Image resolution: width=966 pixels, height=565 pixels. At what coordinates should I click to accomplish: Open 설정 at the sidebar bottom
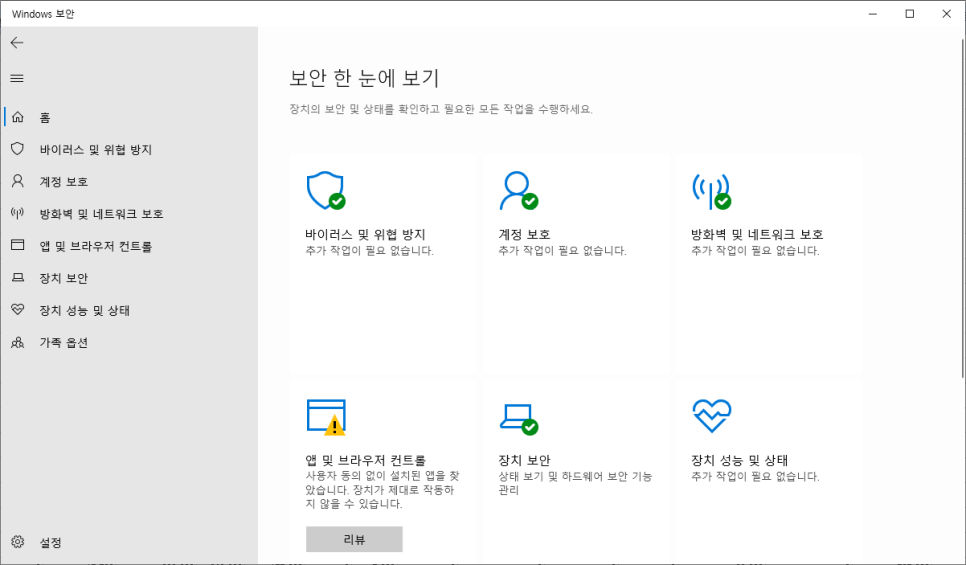click(x=51, y=542)
